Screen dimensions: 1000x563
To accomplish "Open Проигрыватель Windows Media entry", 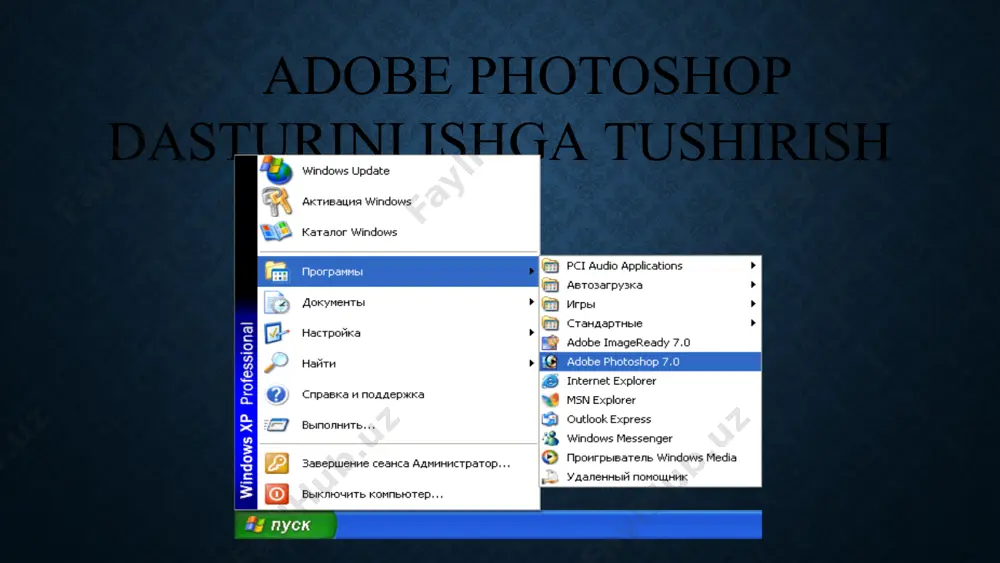I will pyautogui.click(x=651, y=457).
